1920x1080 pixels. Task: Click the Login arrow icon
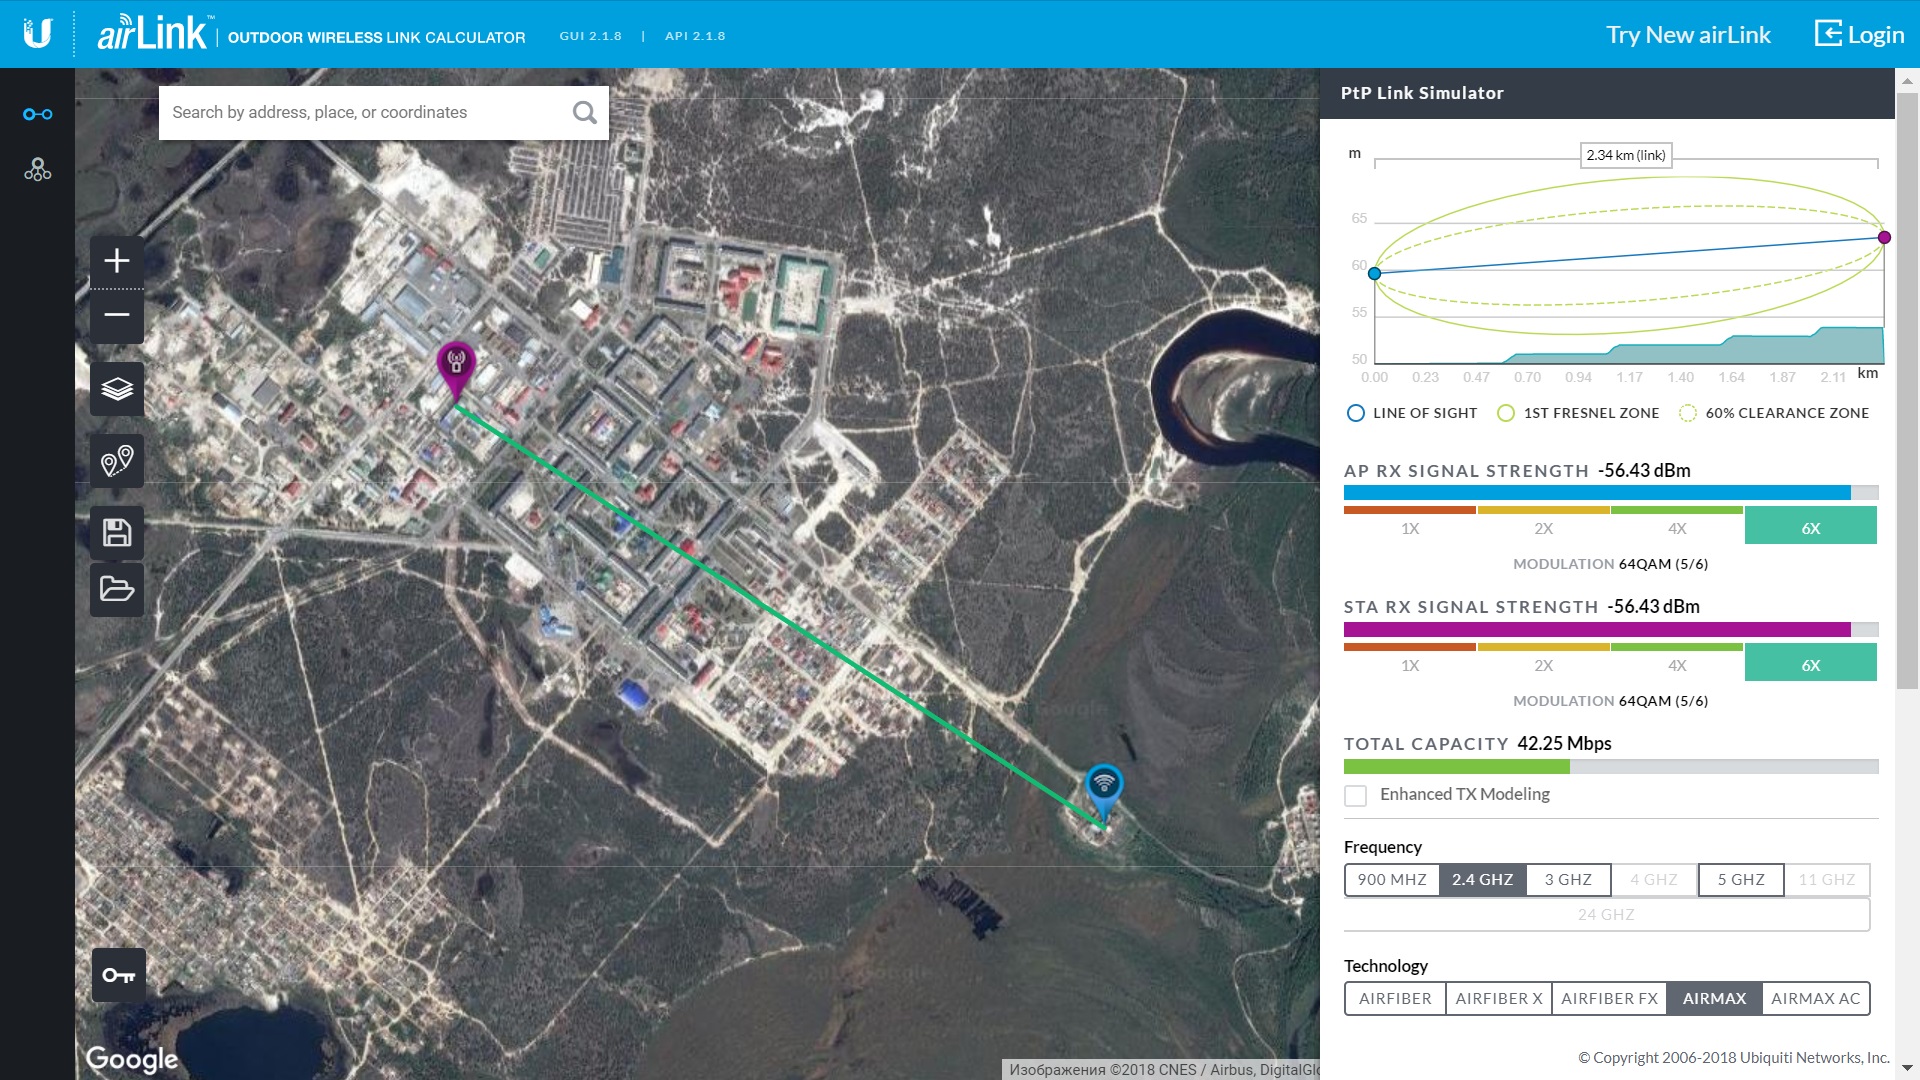[x=1827, y=34]
